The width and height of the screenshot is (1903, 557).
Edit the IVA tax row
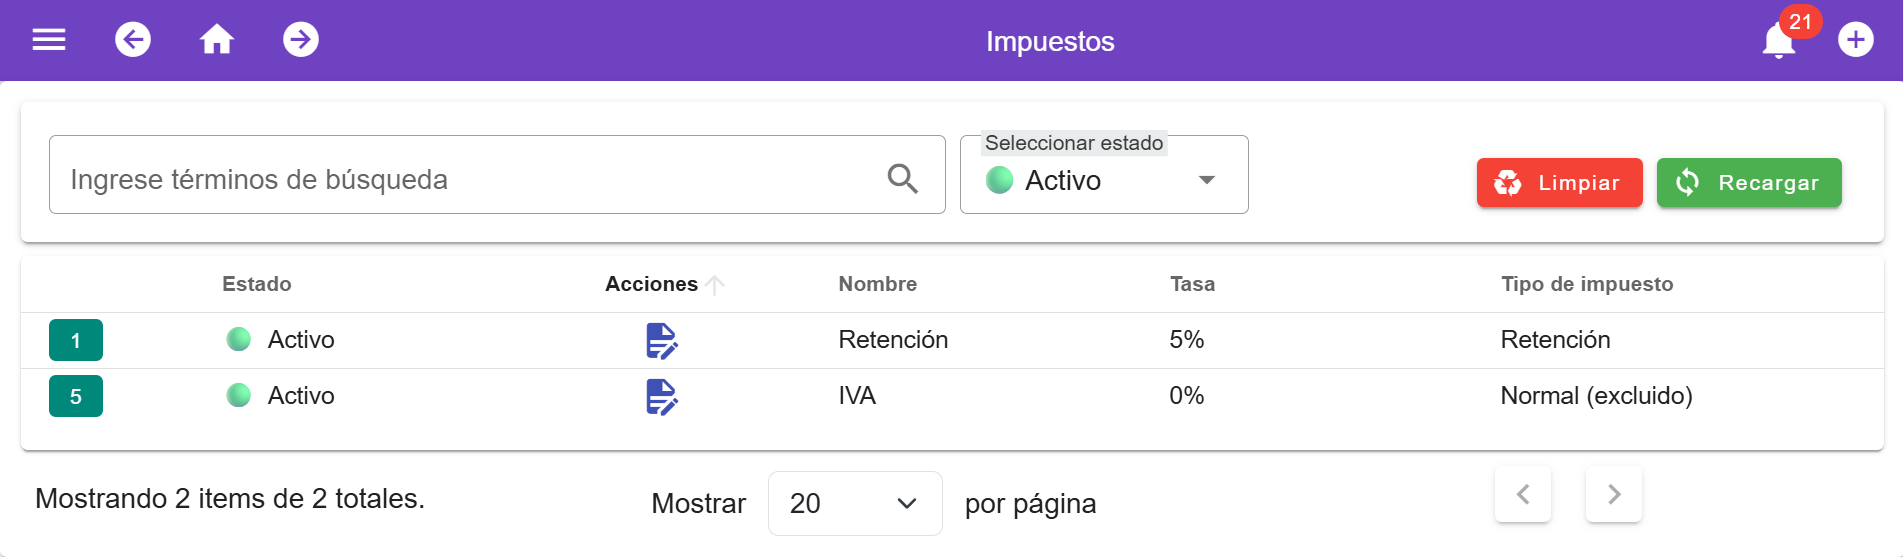pos(662,397)
